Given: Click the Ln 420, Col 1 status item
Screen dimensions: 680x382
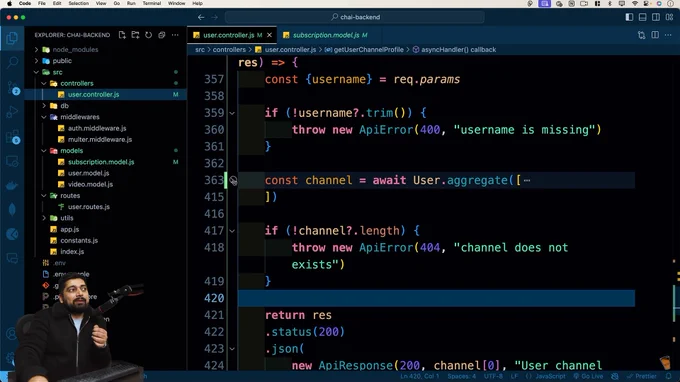Looking at the screenshot, I should [x=420, y=376].
